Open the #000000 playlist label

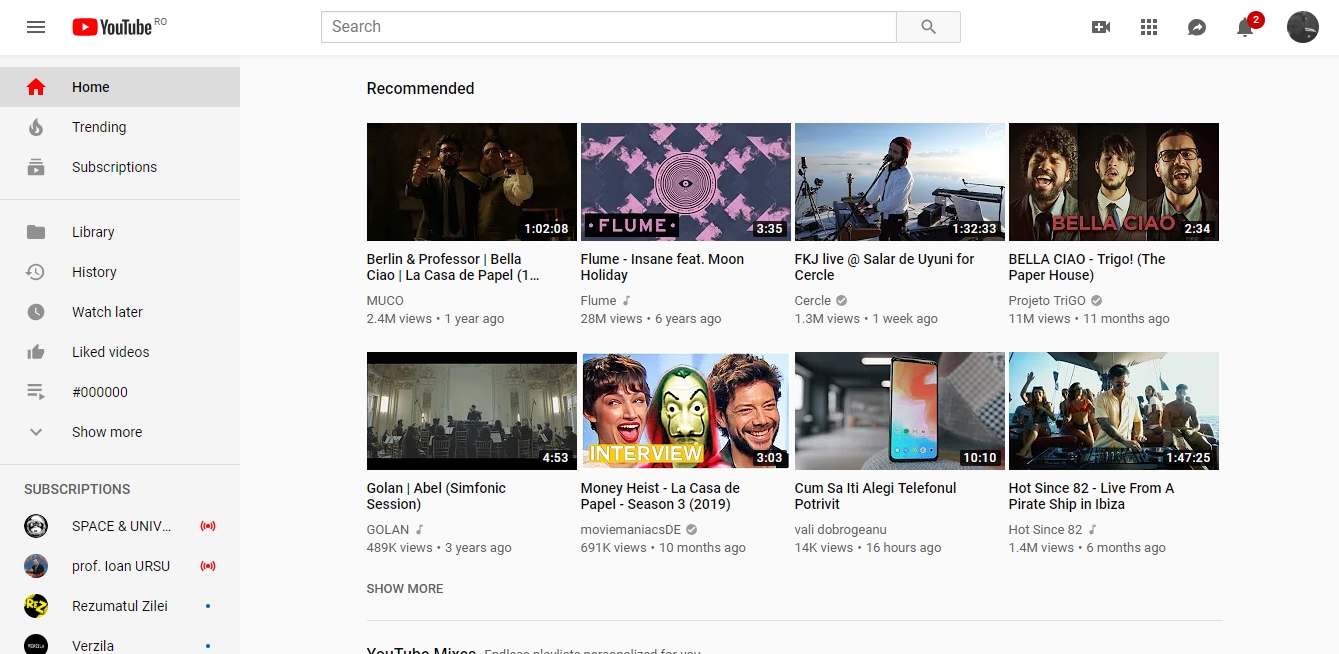pos(100,392)
